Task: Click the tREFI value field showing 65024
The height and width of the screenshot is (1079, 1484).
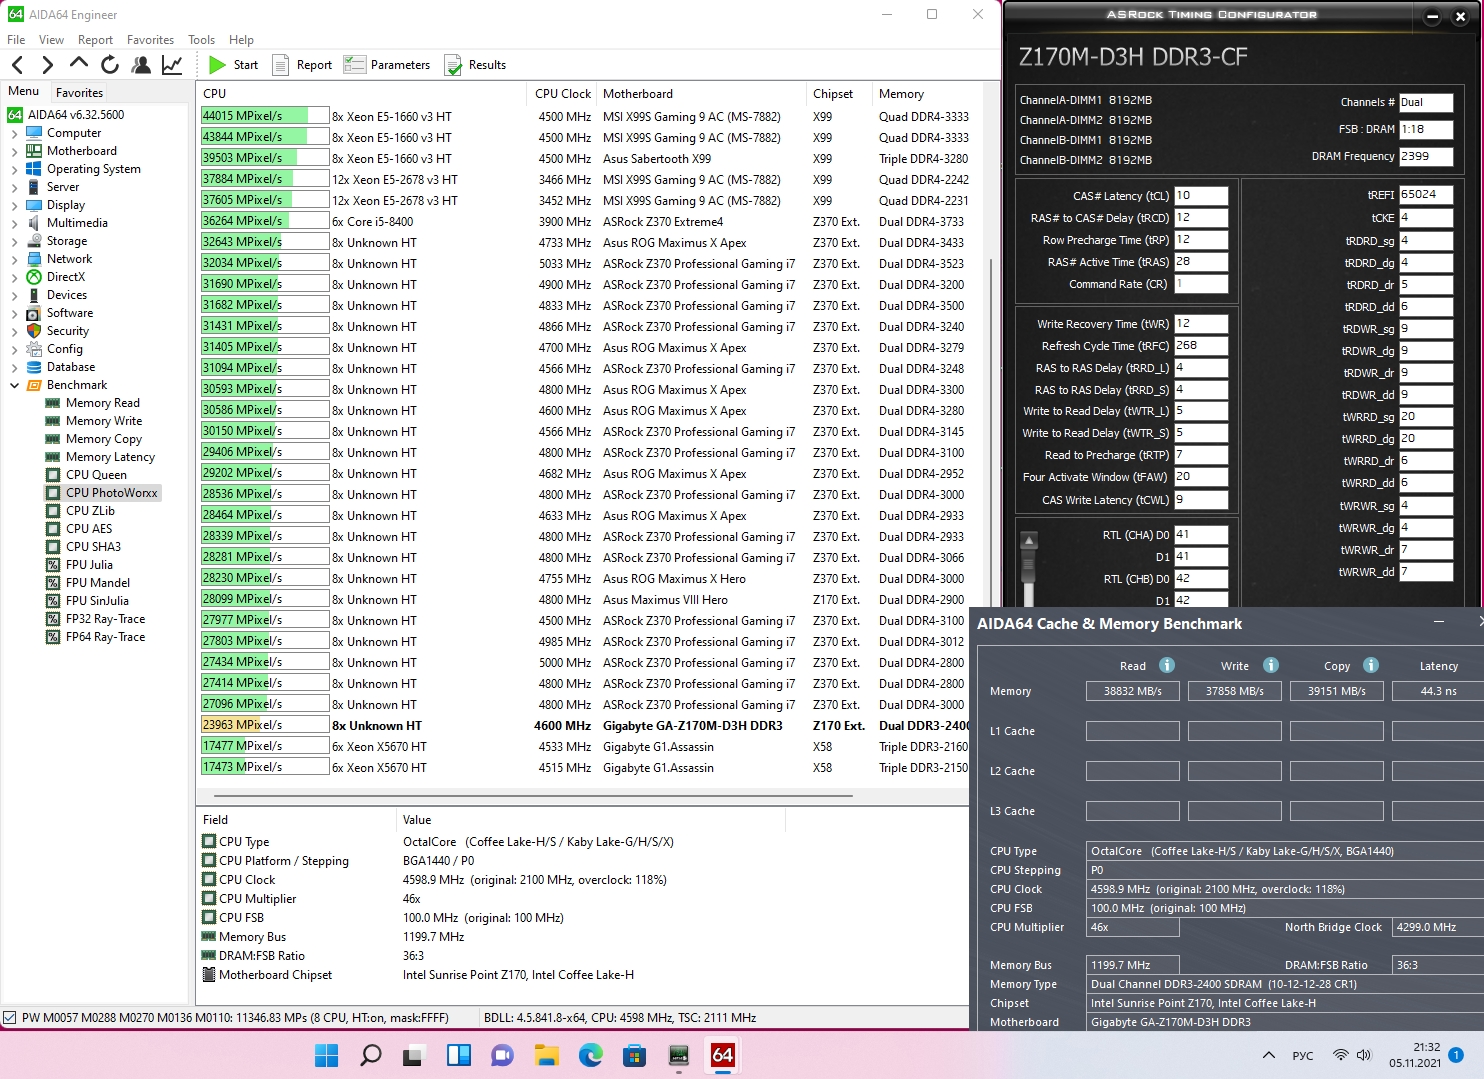Action: (1426, 195)
